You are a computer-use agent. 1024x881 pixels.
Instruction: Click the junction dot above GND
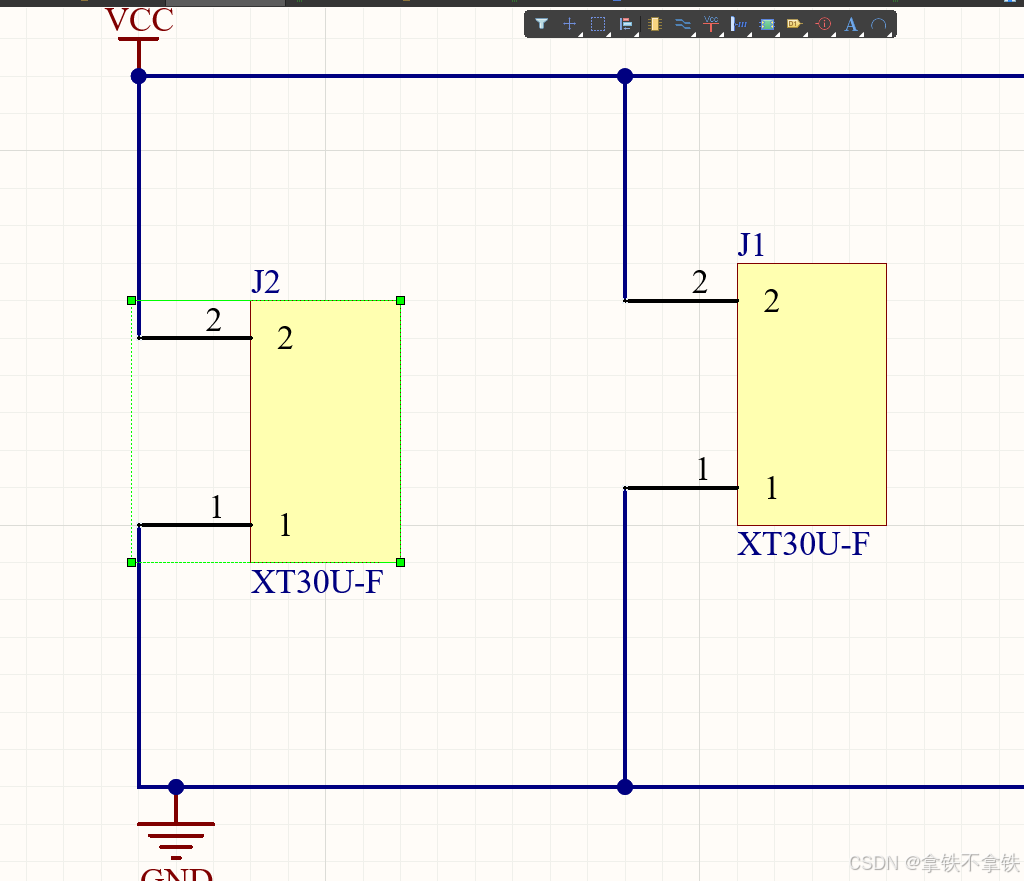(x=176, y=787)
